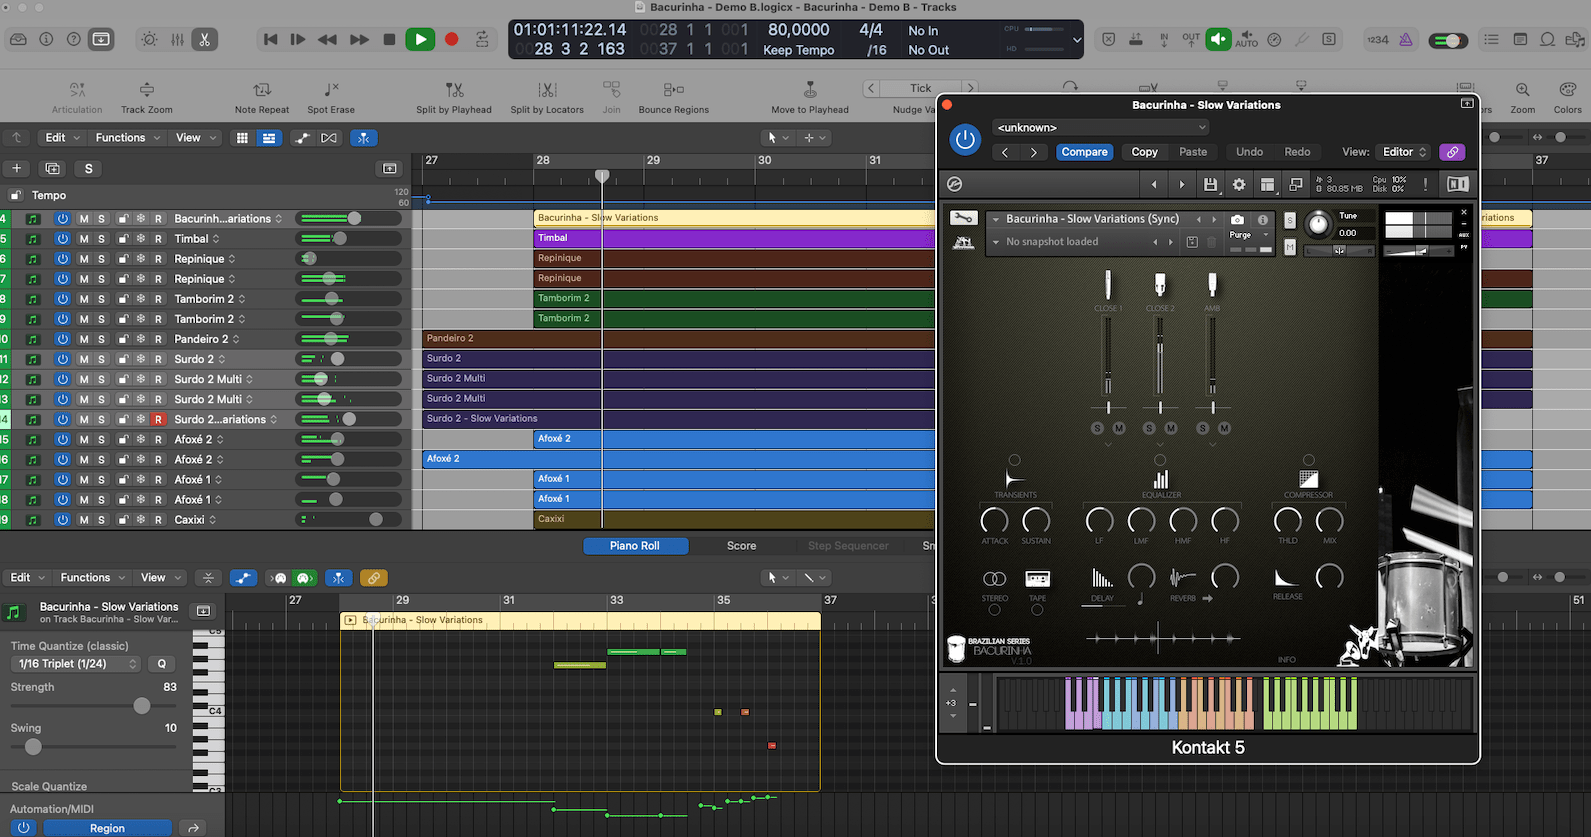Toggle global Solo S button above track list

[x=89, y=168]
